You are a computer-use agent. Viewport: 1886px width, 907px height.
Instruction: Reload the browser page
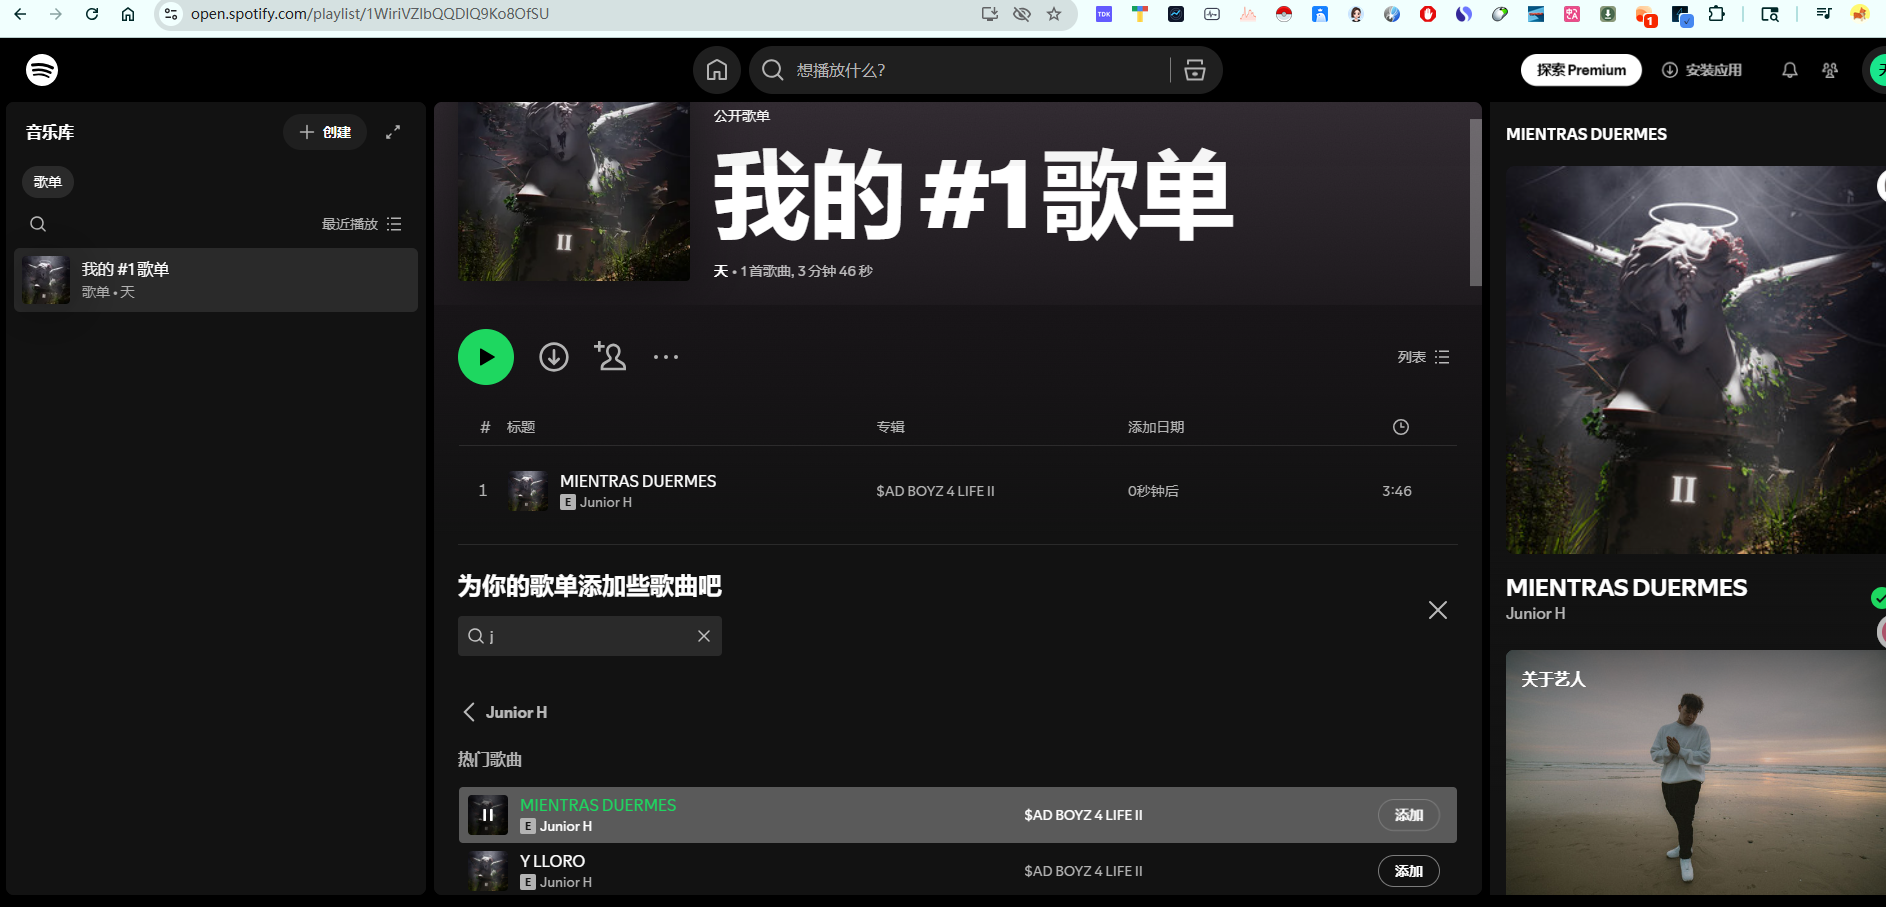tap(92, 14)
